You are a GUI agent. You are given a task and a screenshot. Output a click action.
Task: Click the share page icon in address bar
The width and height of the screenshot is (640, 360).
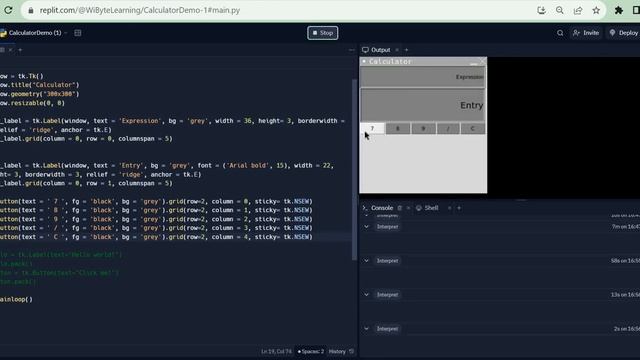(x=578, y=10)
